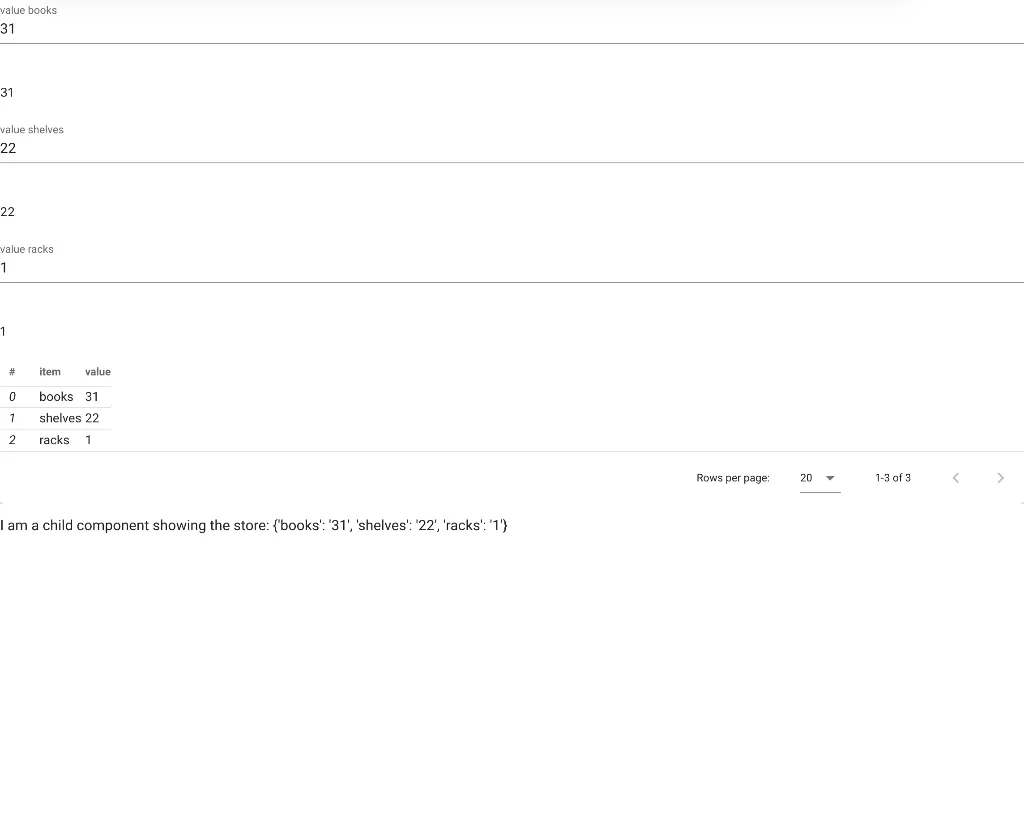Focus the value books input field
Image resolution: width=1024 pixels, height=819 pixels.
pyautogui.click(x=500, y=29)
